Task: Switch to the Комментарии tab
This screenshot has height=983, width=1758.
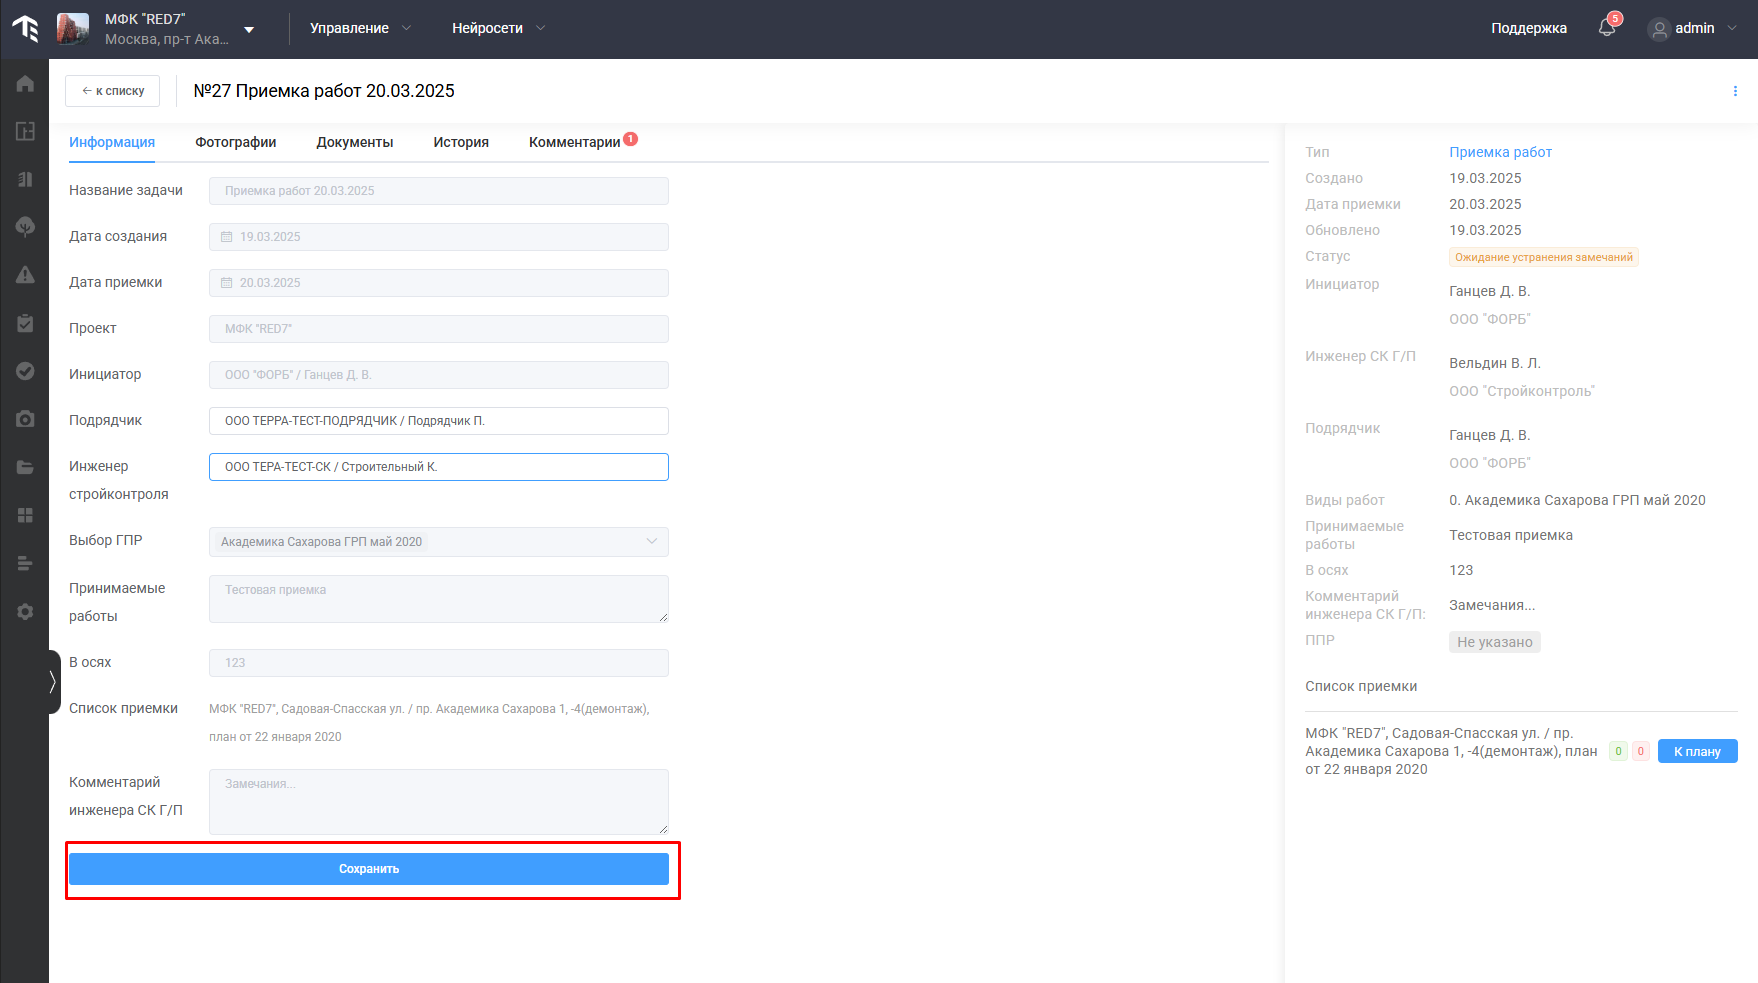Action: point(575,142)
